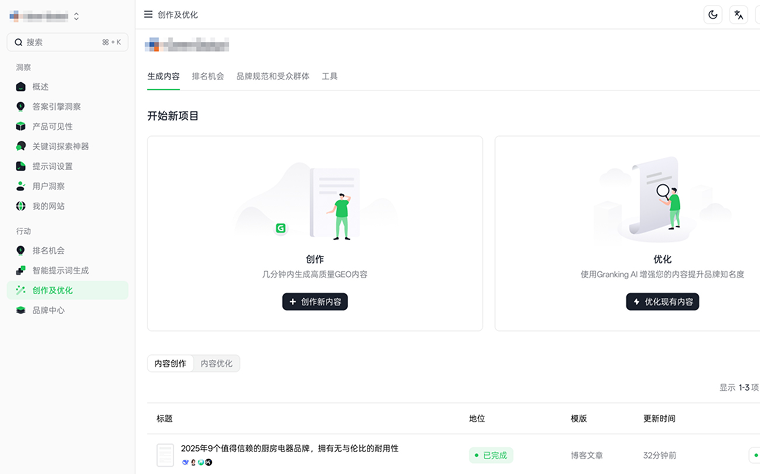Click 优化现有内容 button
This screenshot has height=474, width=760.
[662, 301]
